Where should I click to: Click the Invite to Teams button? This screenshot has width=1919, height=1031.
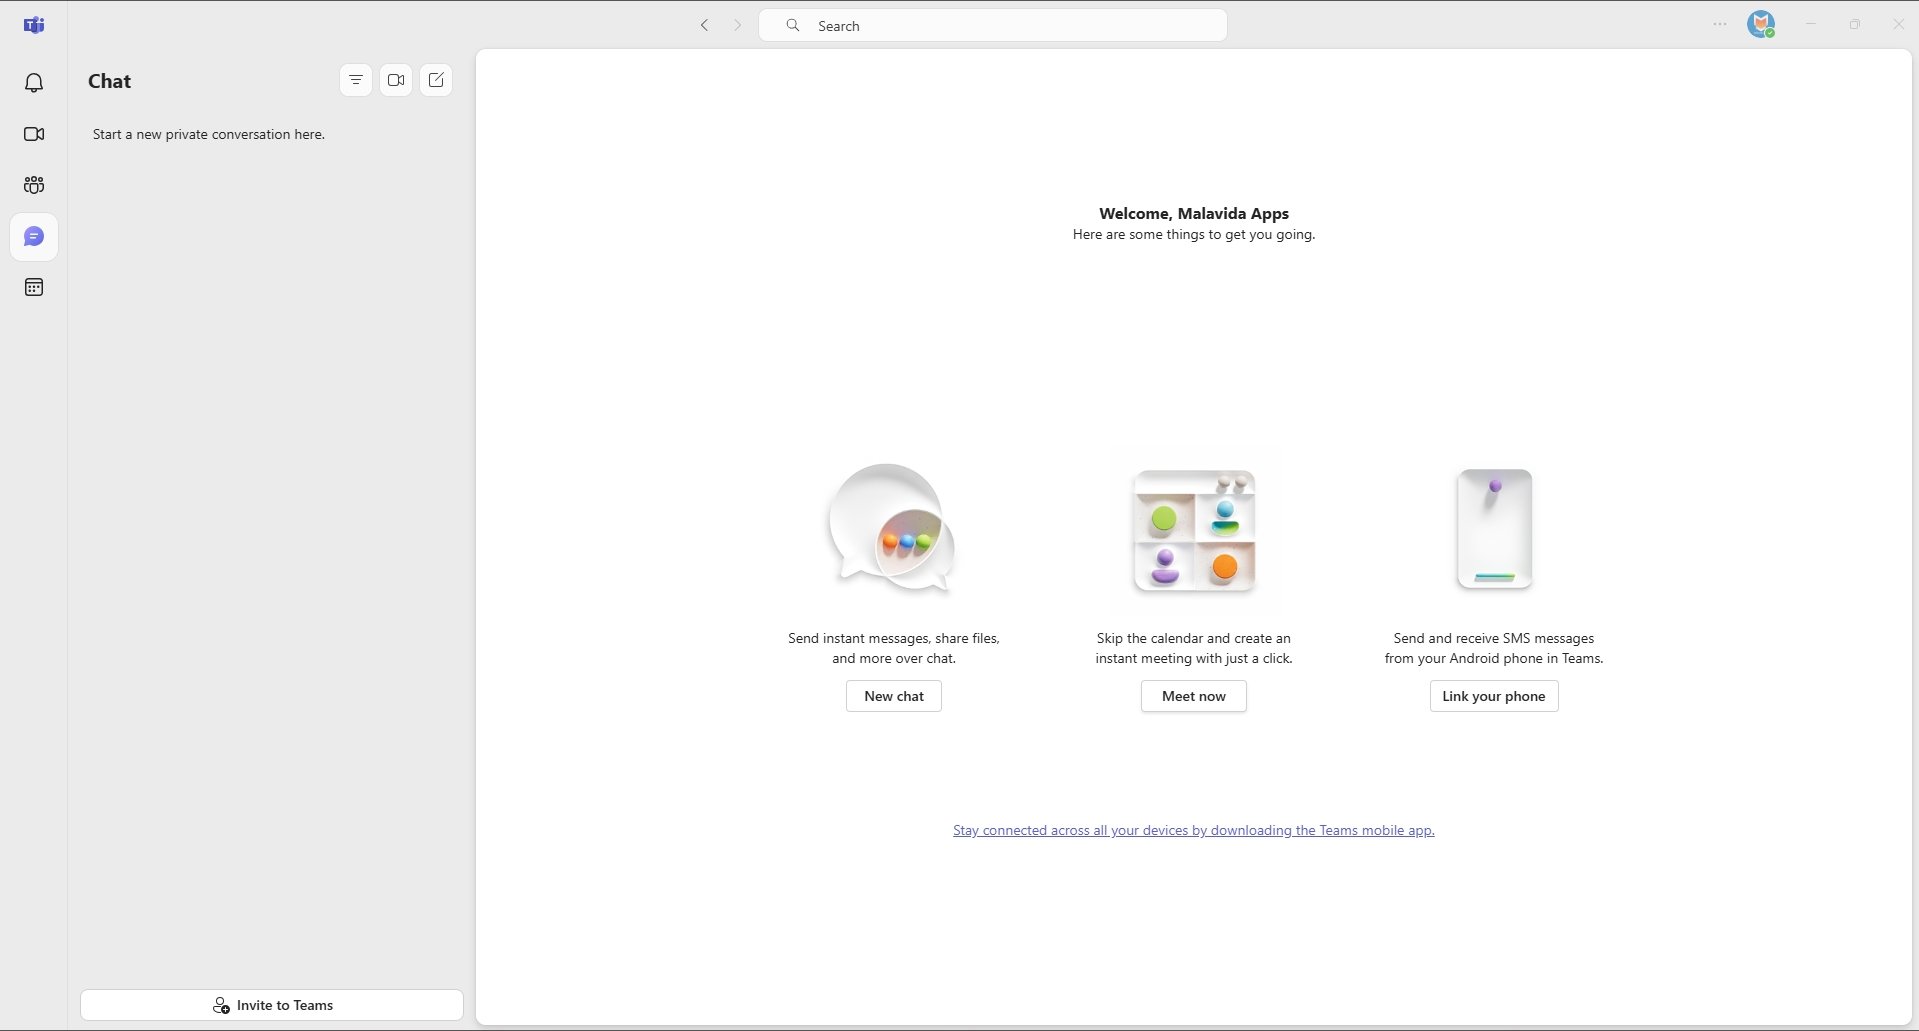pos(272,1005)
